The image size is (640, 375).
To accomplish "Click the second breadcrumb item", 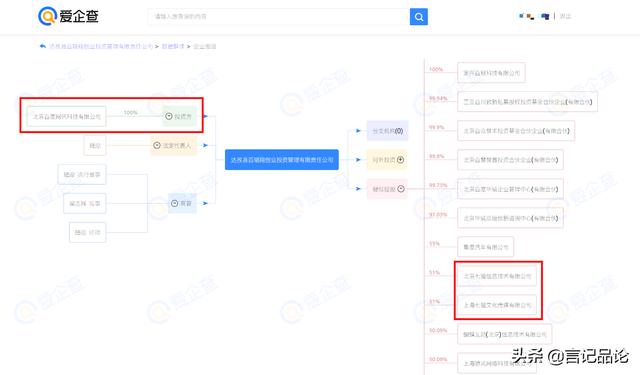I will click(173, 46).
